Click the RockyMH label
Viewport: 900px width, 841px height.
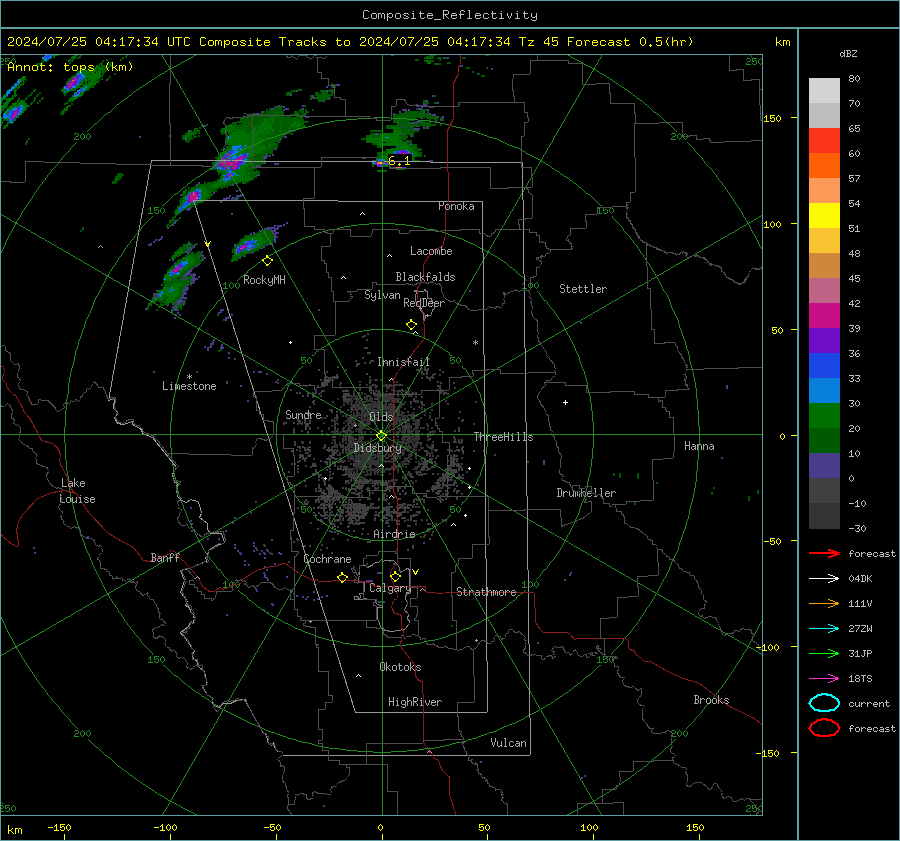click(x=264, y=280)
